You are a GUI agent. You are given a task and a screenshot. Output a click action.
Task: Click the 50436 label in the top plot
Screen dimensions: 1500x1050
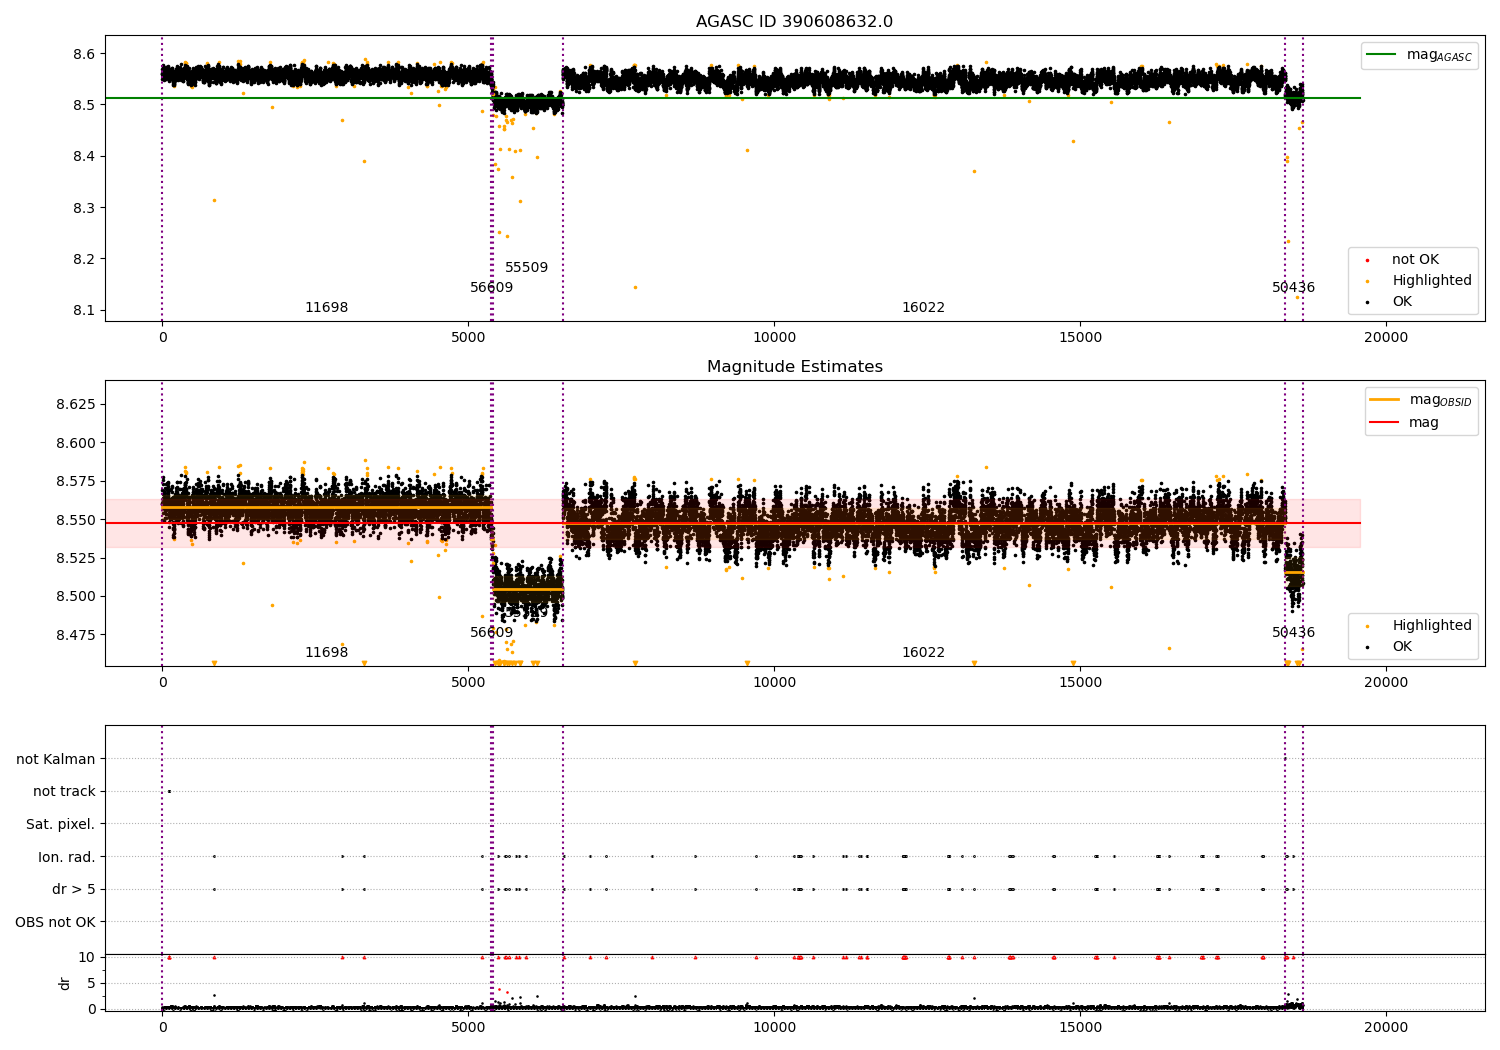(x=1293, y=287)
